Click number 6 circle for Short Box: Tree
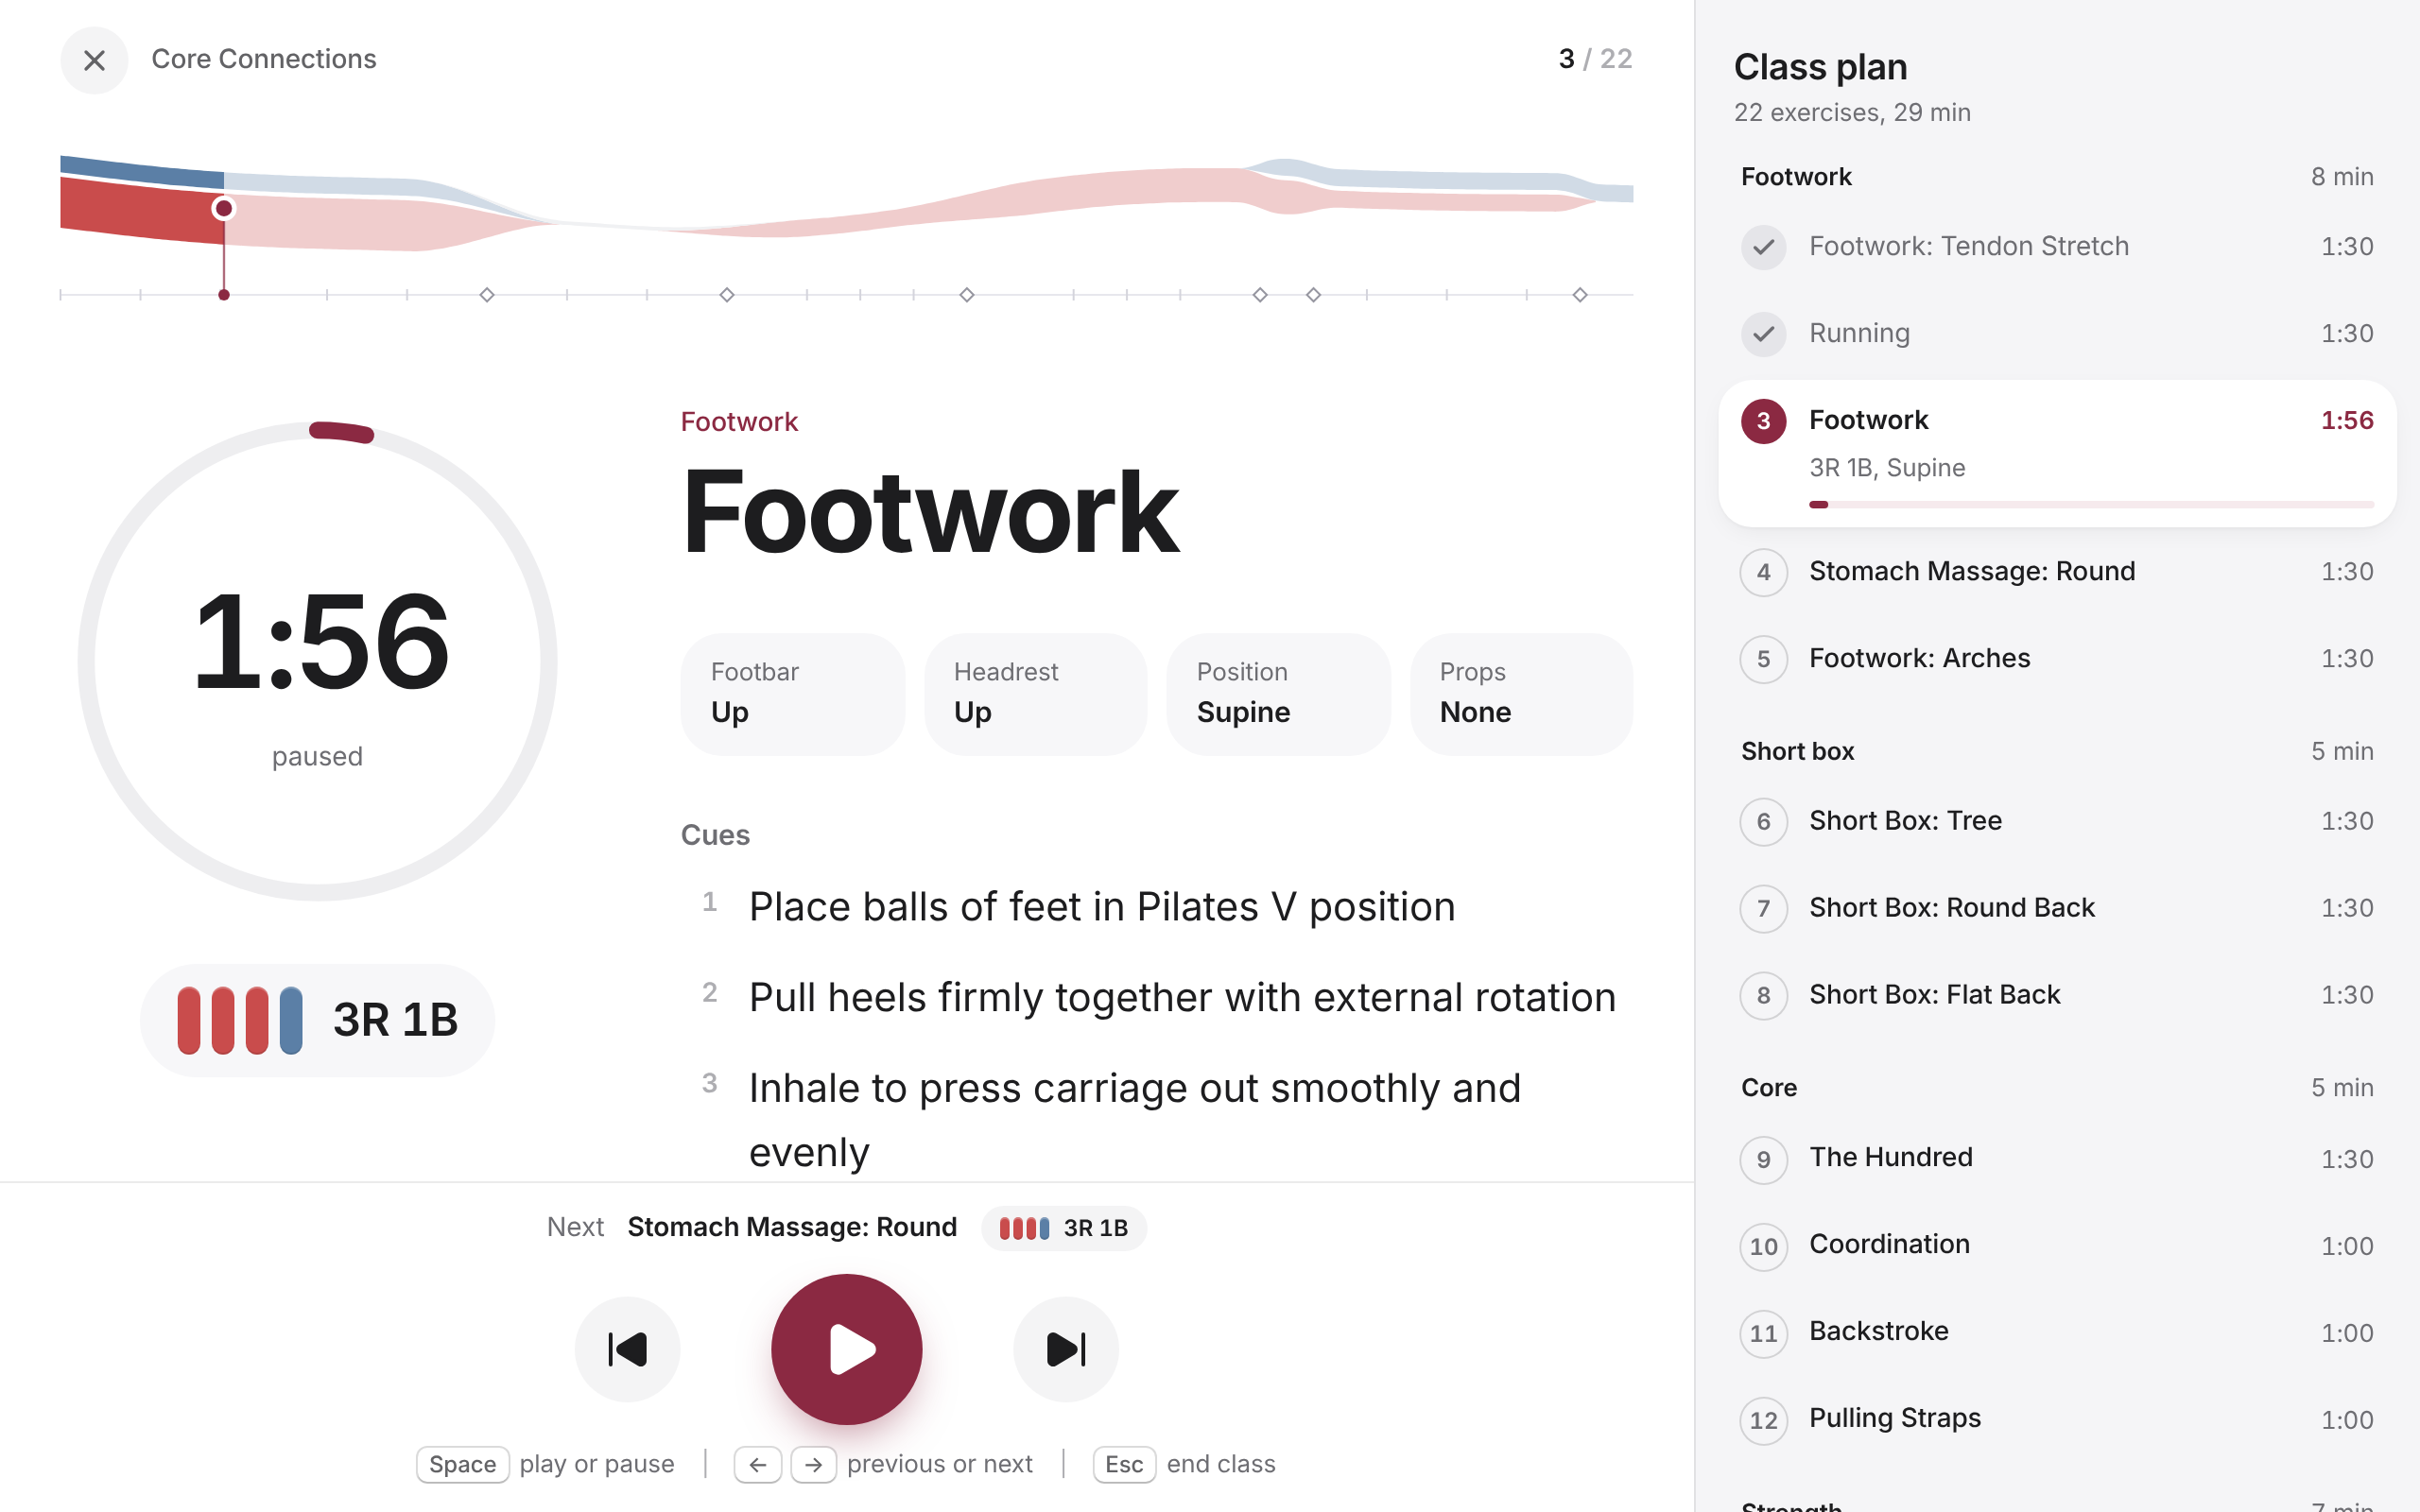Viewport: 2420px width, 1512px height. click(1763, 821)
